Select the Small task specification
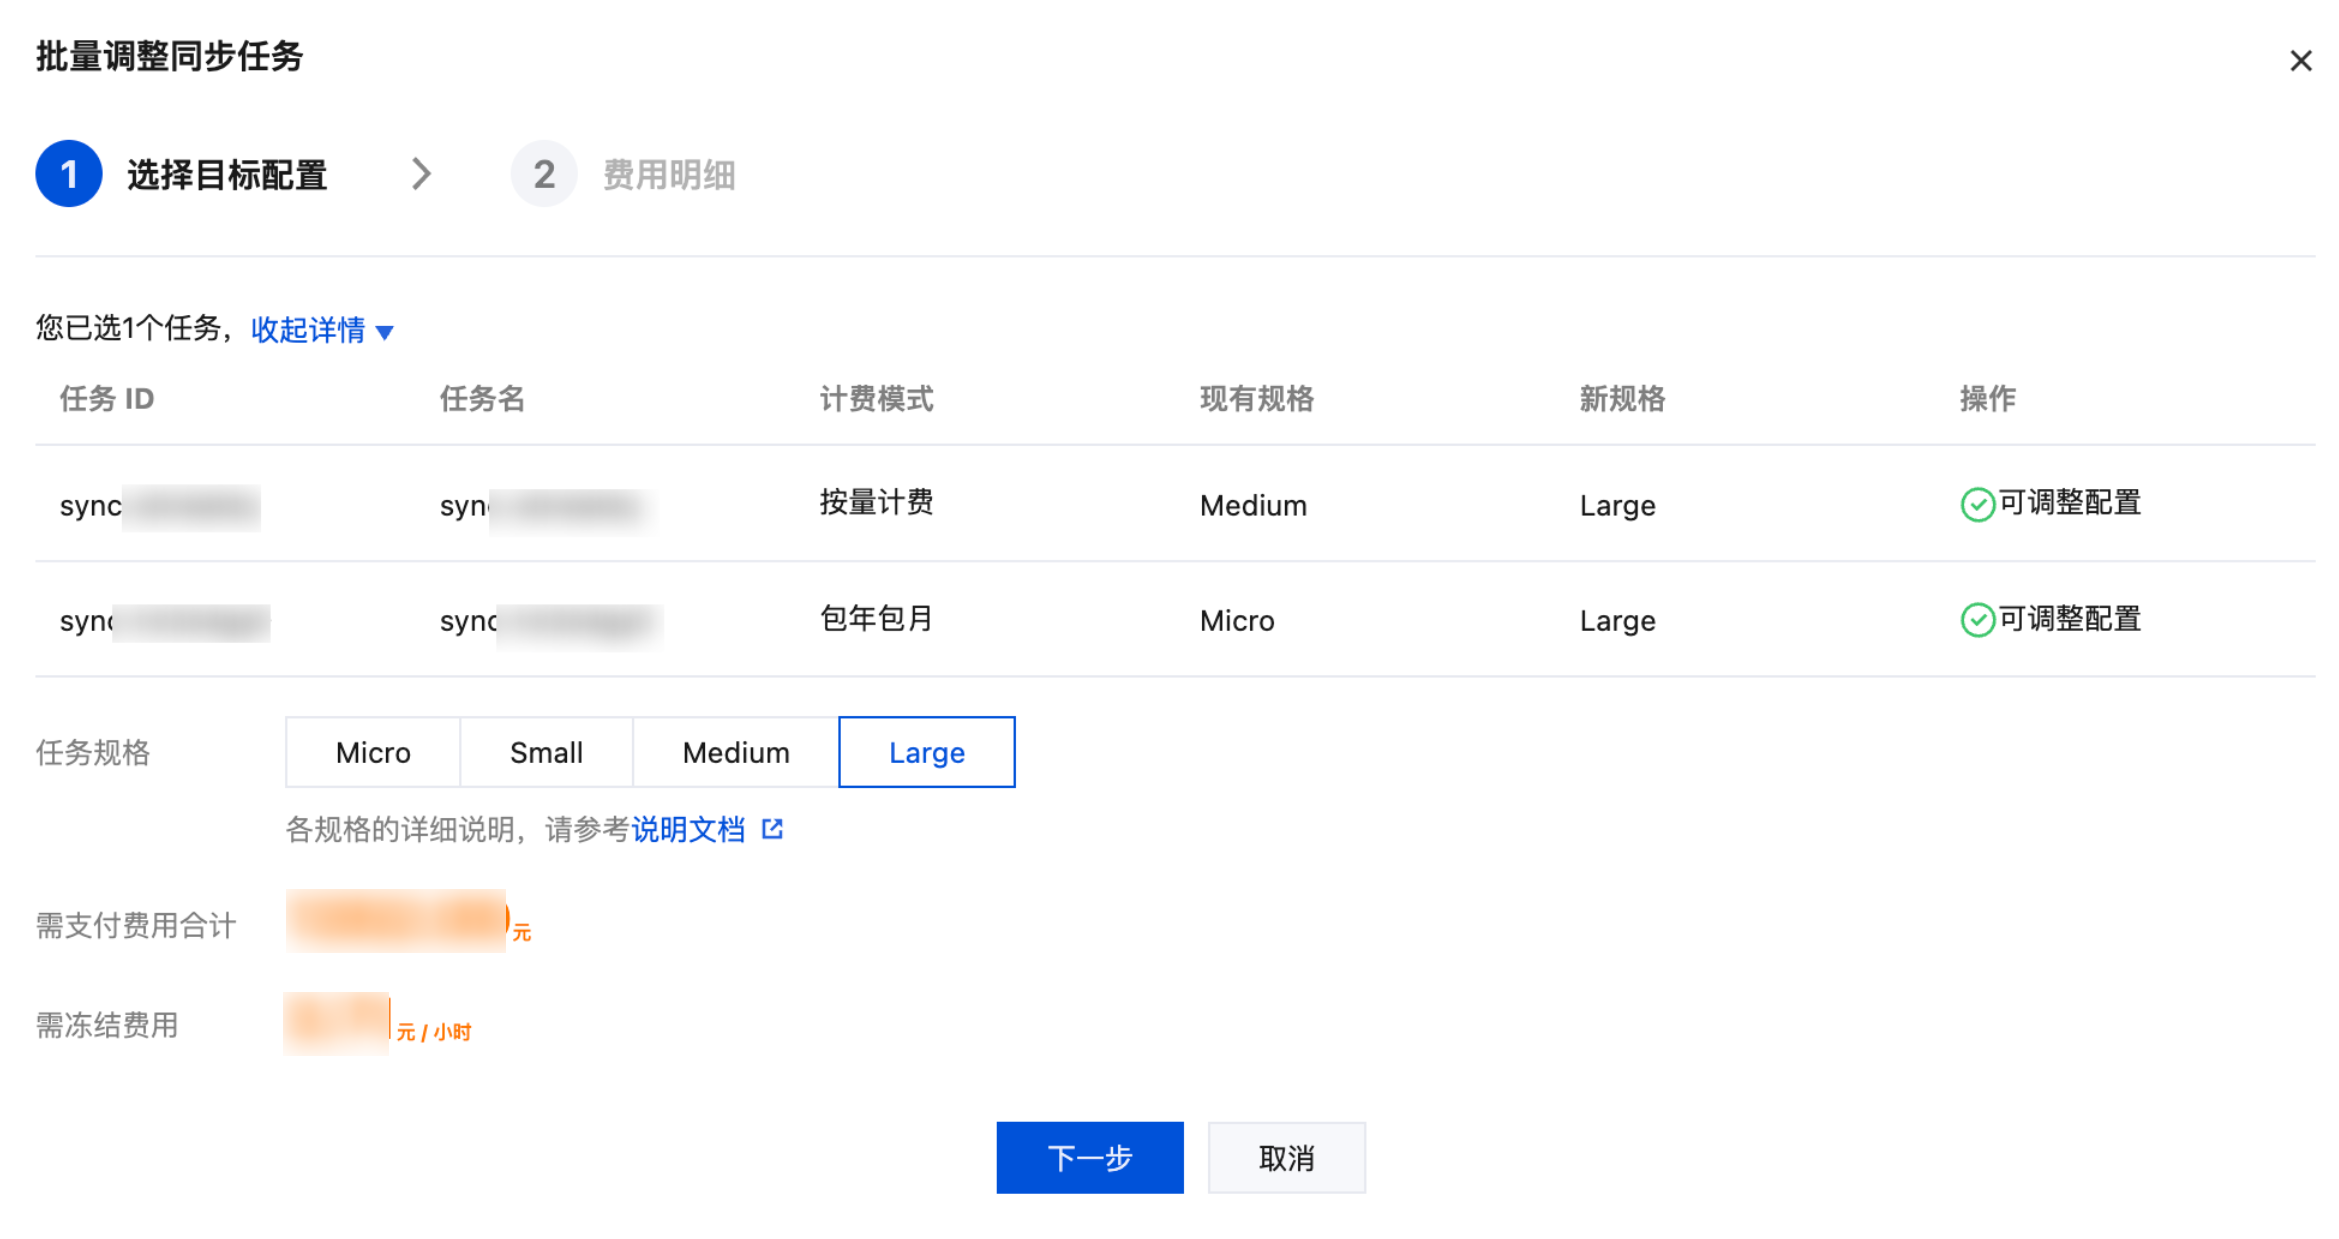 (x=546, y=752)
